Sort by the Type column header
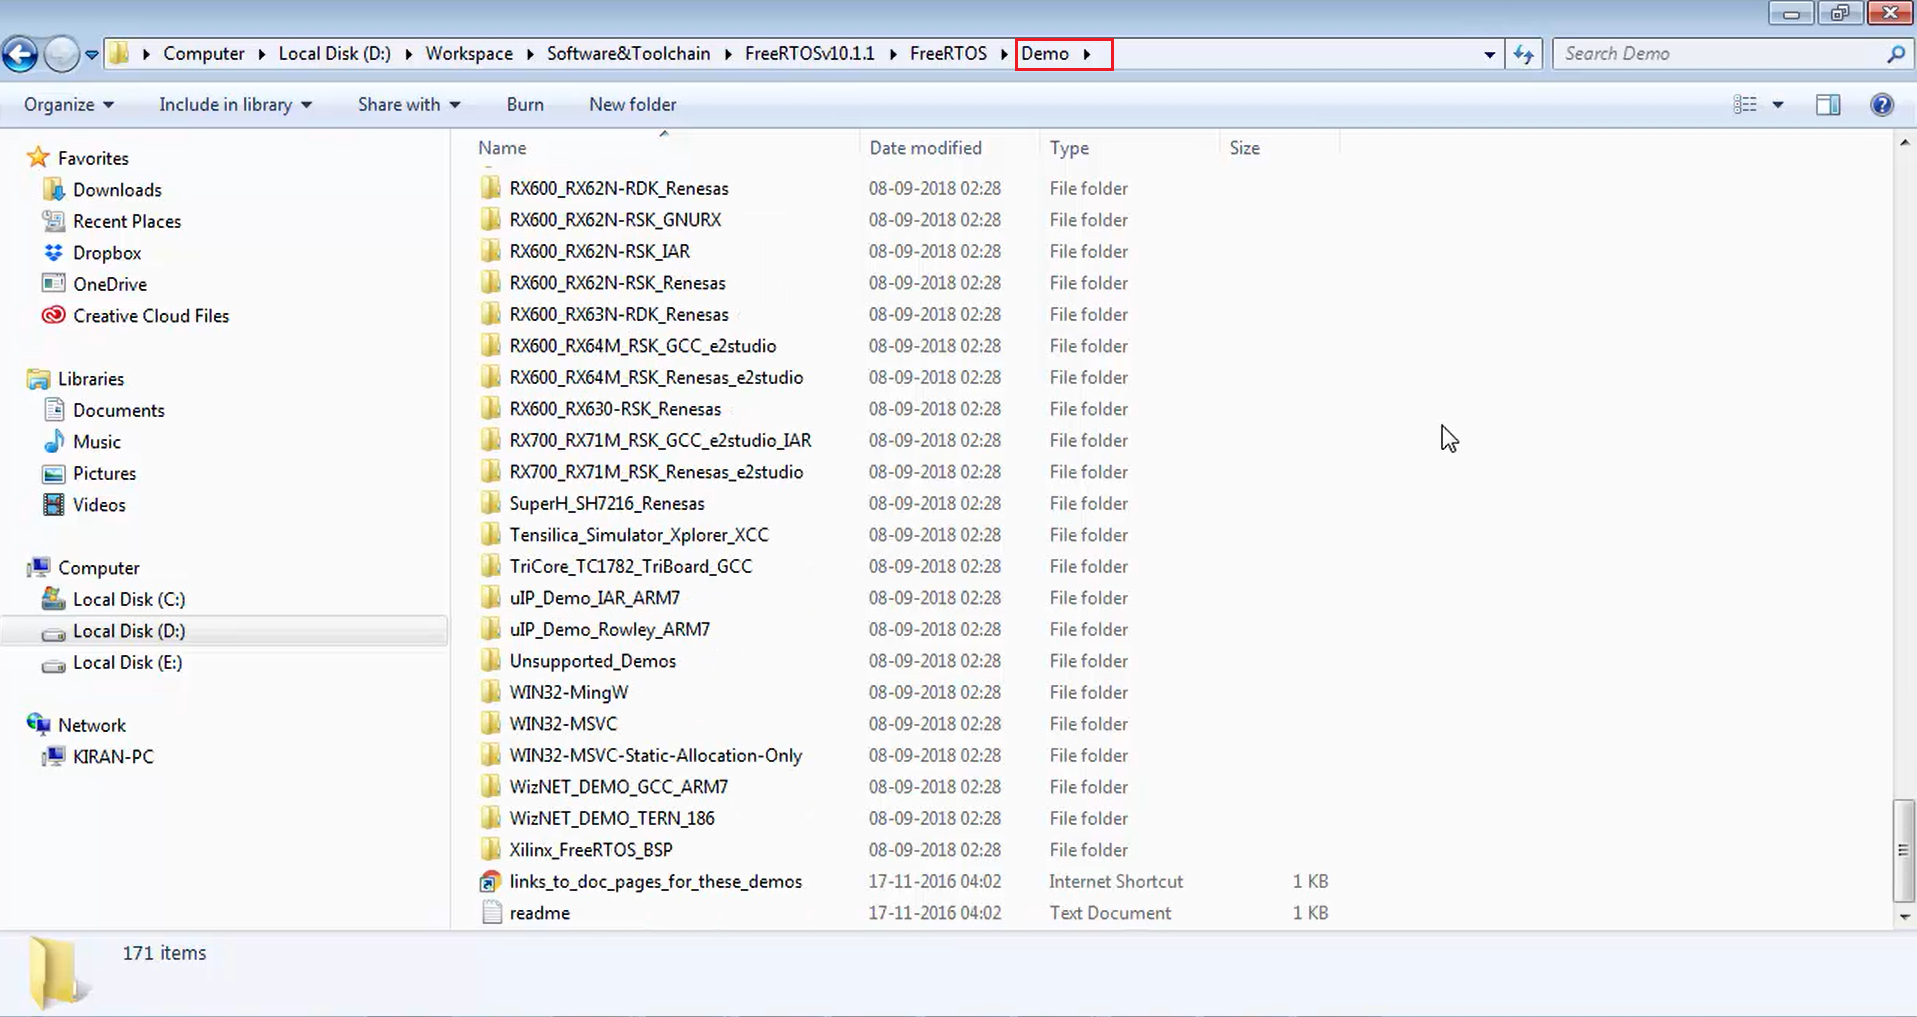Screen dimensions: 1917x1017 point(1069,148)
